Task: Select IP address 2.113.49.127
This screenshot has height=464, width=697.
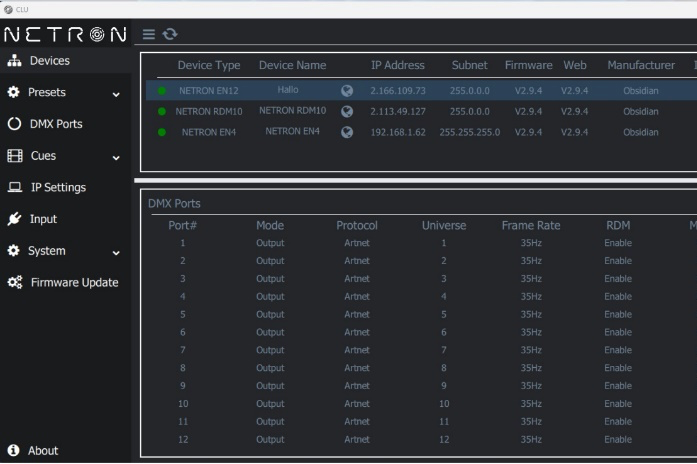Action: point(398,111)
